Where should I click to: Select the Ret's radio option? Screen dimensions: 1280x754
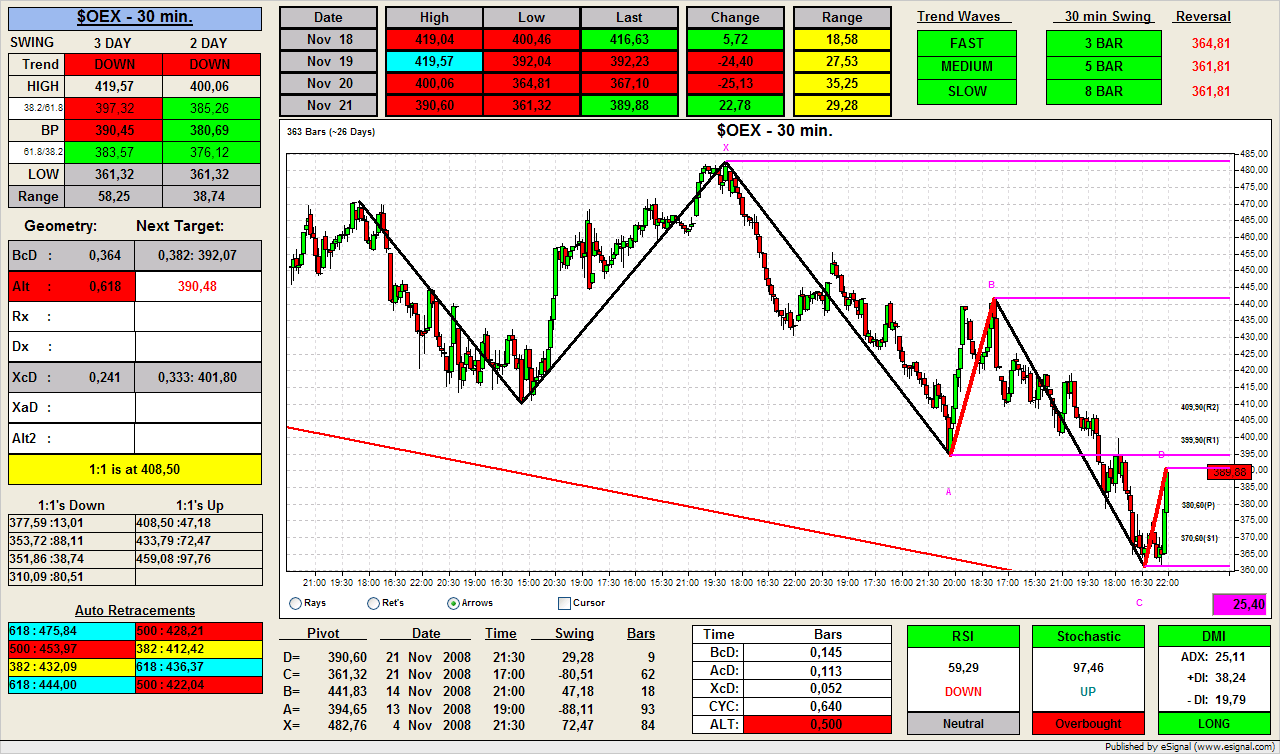pyautogui.click(x=373, y=603)
